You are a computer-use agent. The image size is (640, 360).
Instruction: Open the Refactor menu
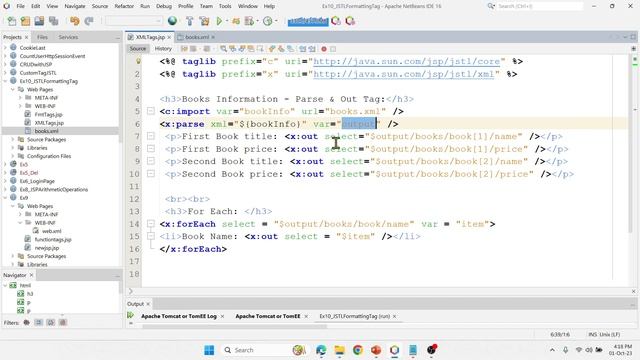(124, 6)
